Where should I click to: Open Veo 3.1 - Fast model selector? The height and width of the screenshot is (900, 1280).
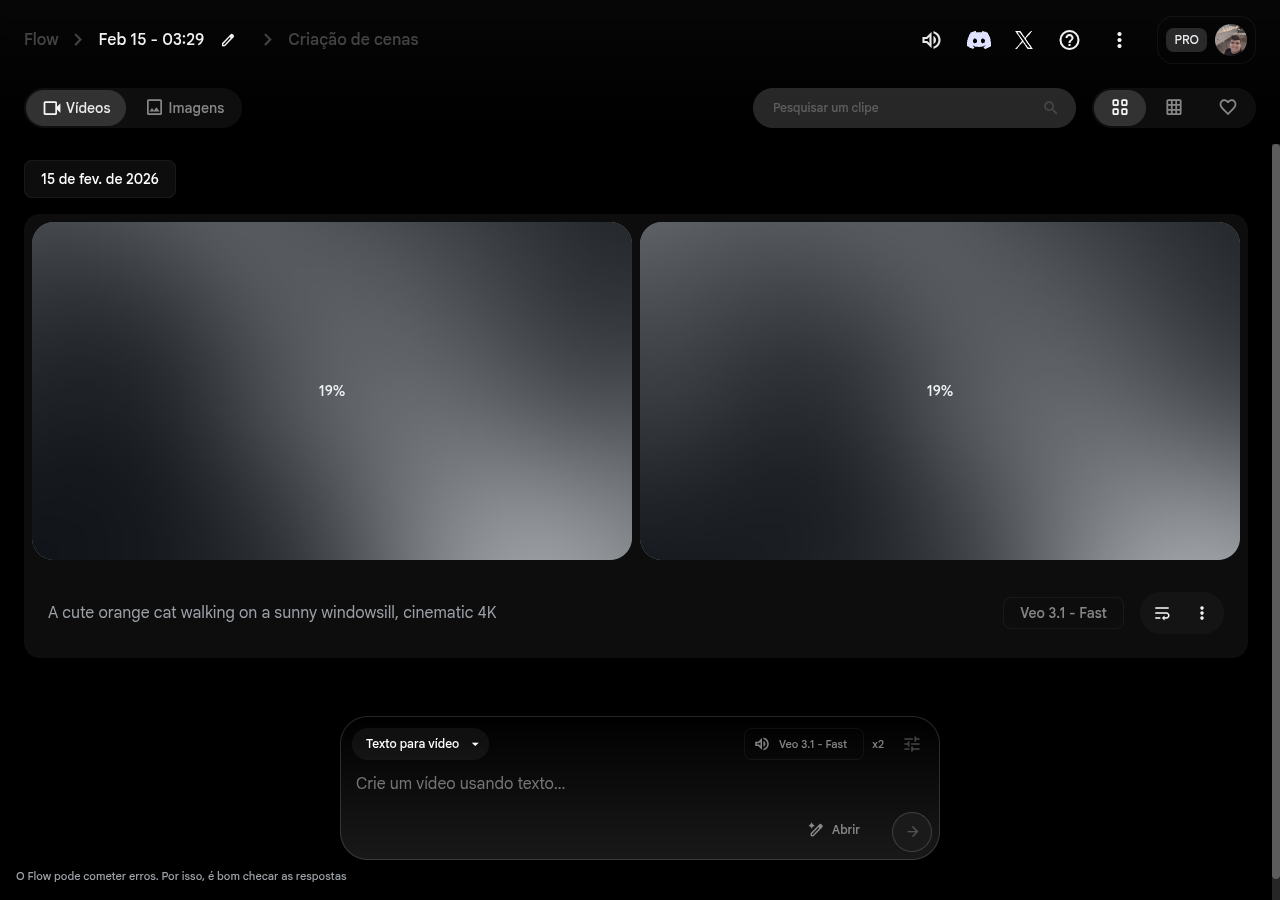(804, 744)
